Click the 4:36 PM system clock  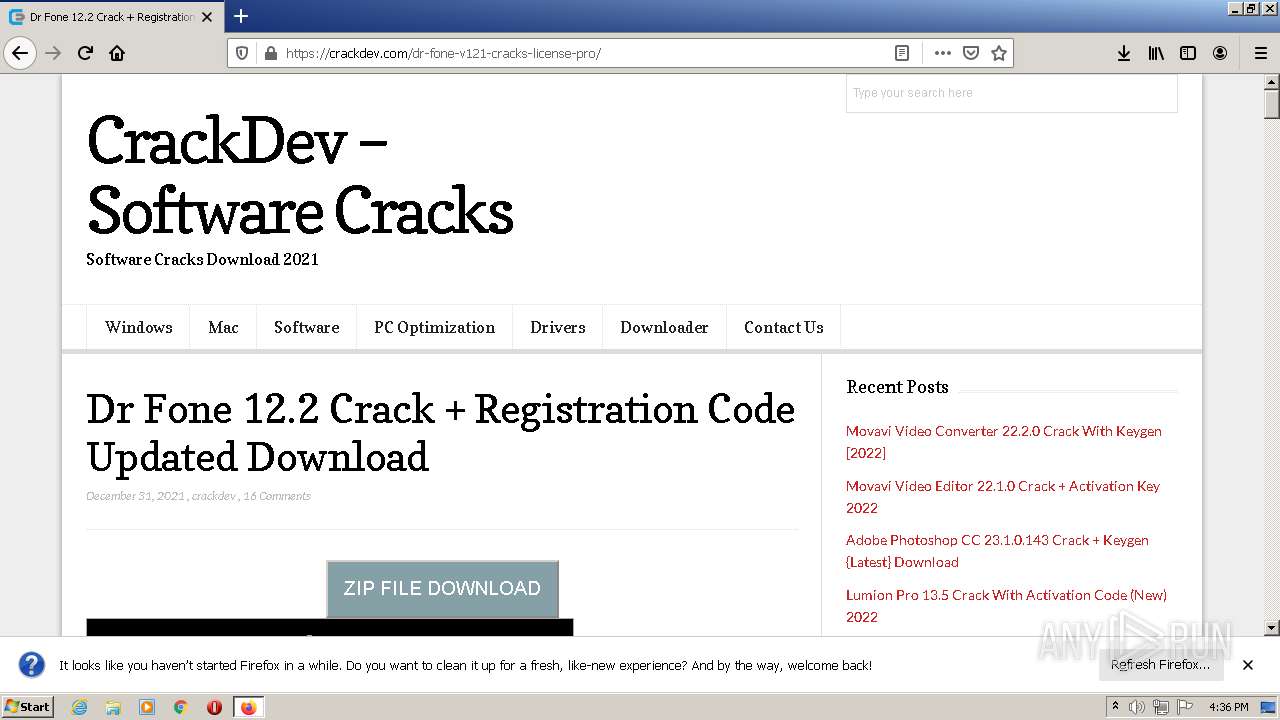click(1228, 707)
